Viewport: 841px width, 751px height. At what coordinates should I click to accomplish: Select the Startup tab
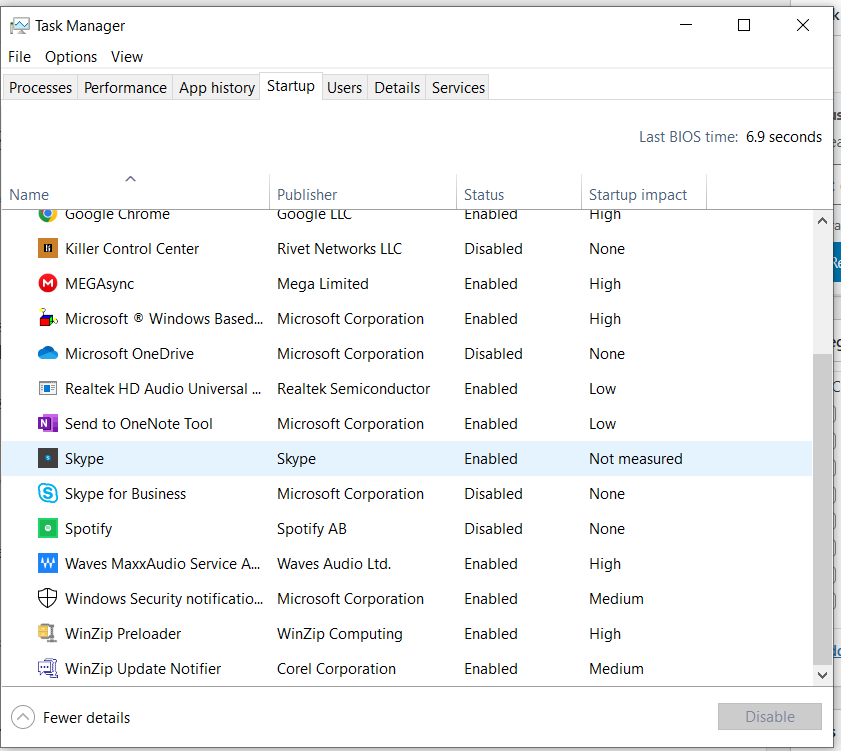pyautogui.click(x=291, y=86)
